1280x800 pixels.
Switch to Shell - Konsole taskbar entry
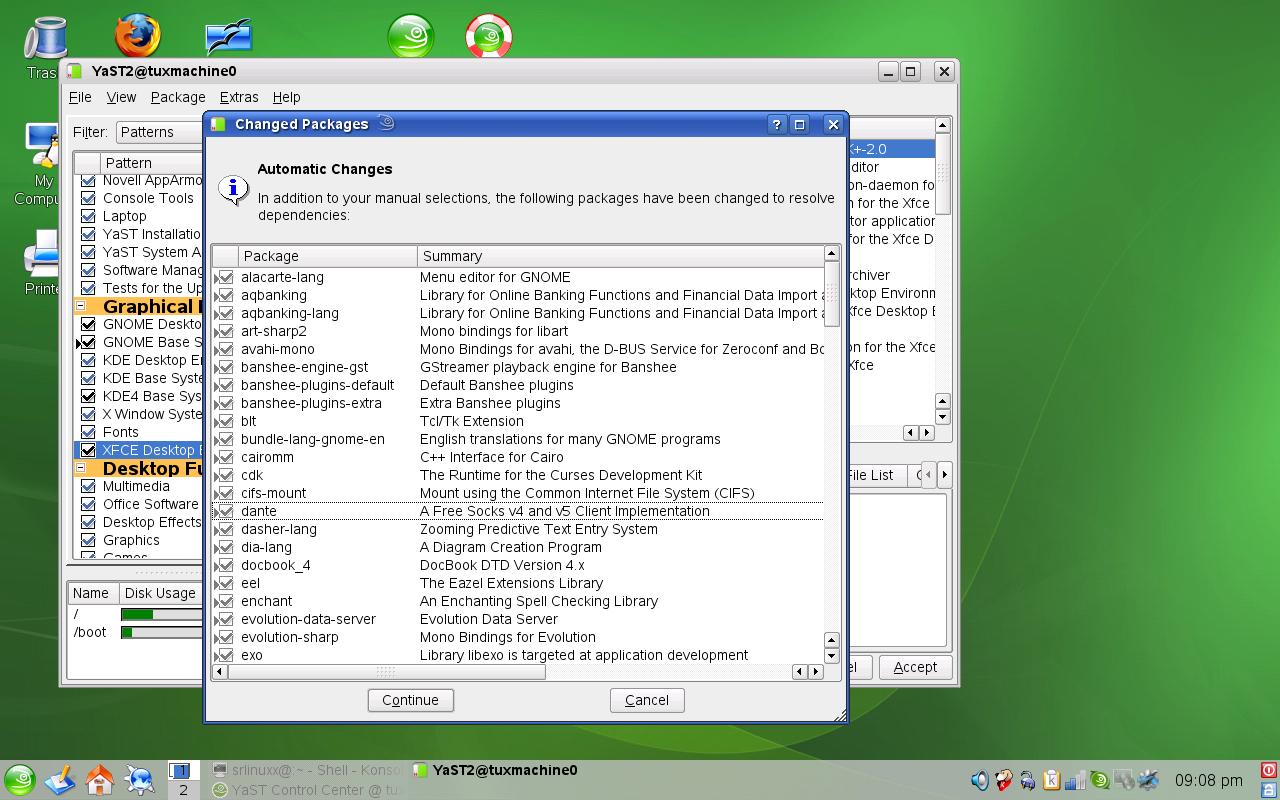pyautogui.click(x=309, y=770)
